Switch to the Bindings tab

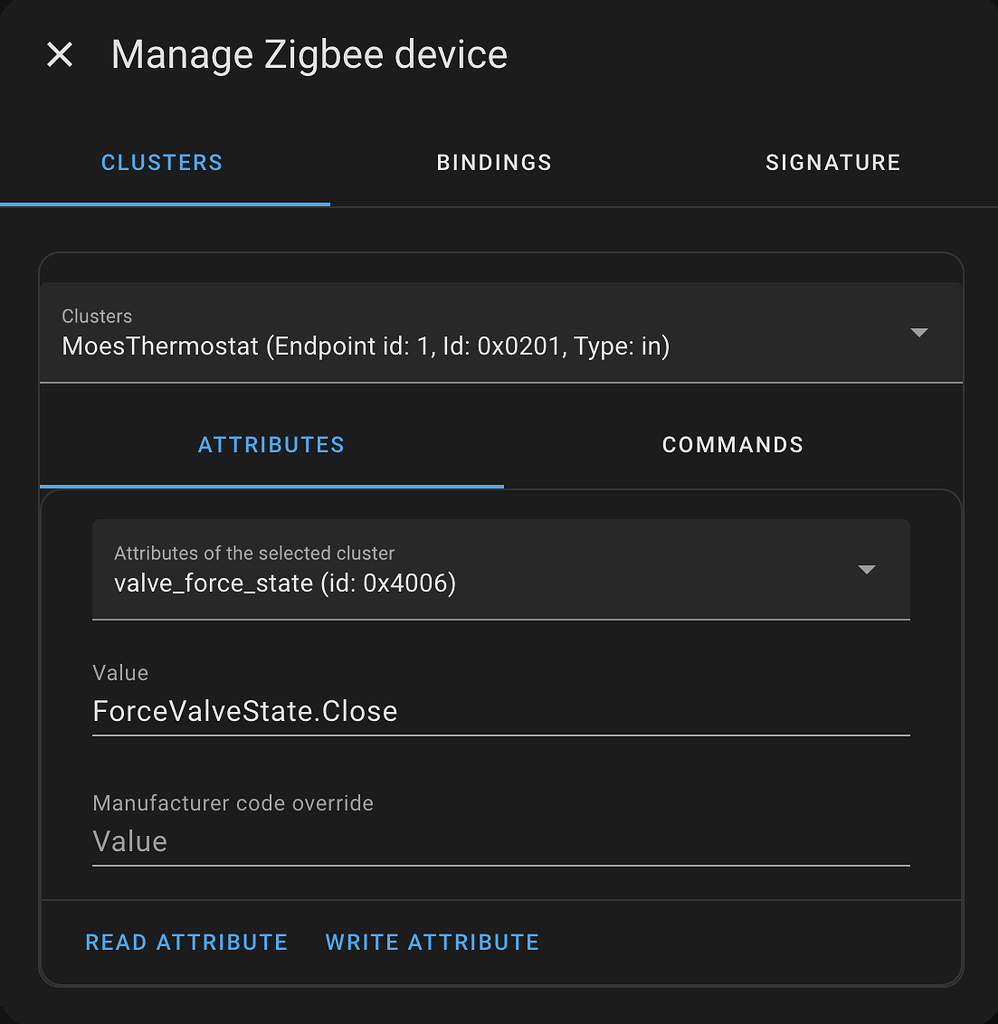[x=493, y=162]
